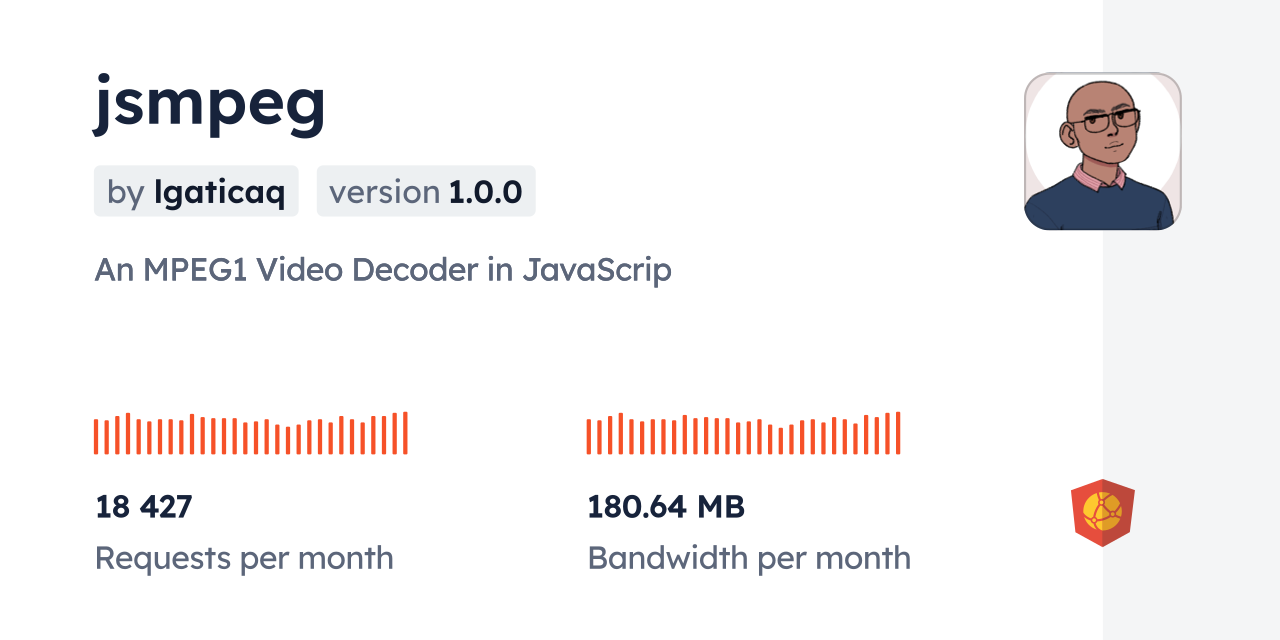Select the 180.64 MB bandwidth value

click(665, 507)
